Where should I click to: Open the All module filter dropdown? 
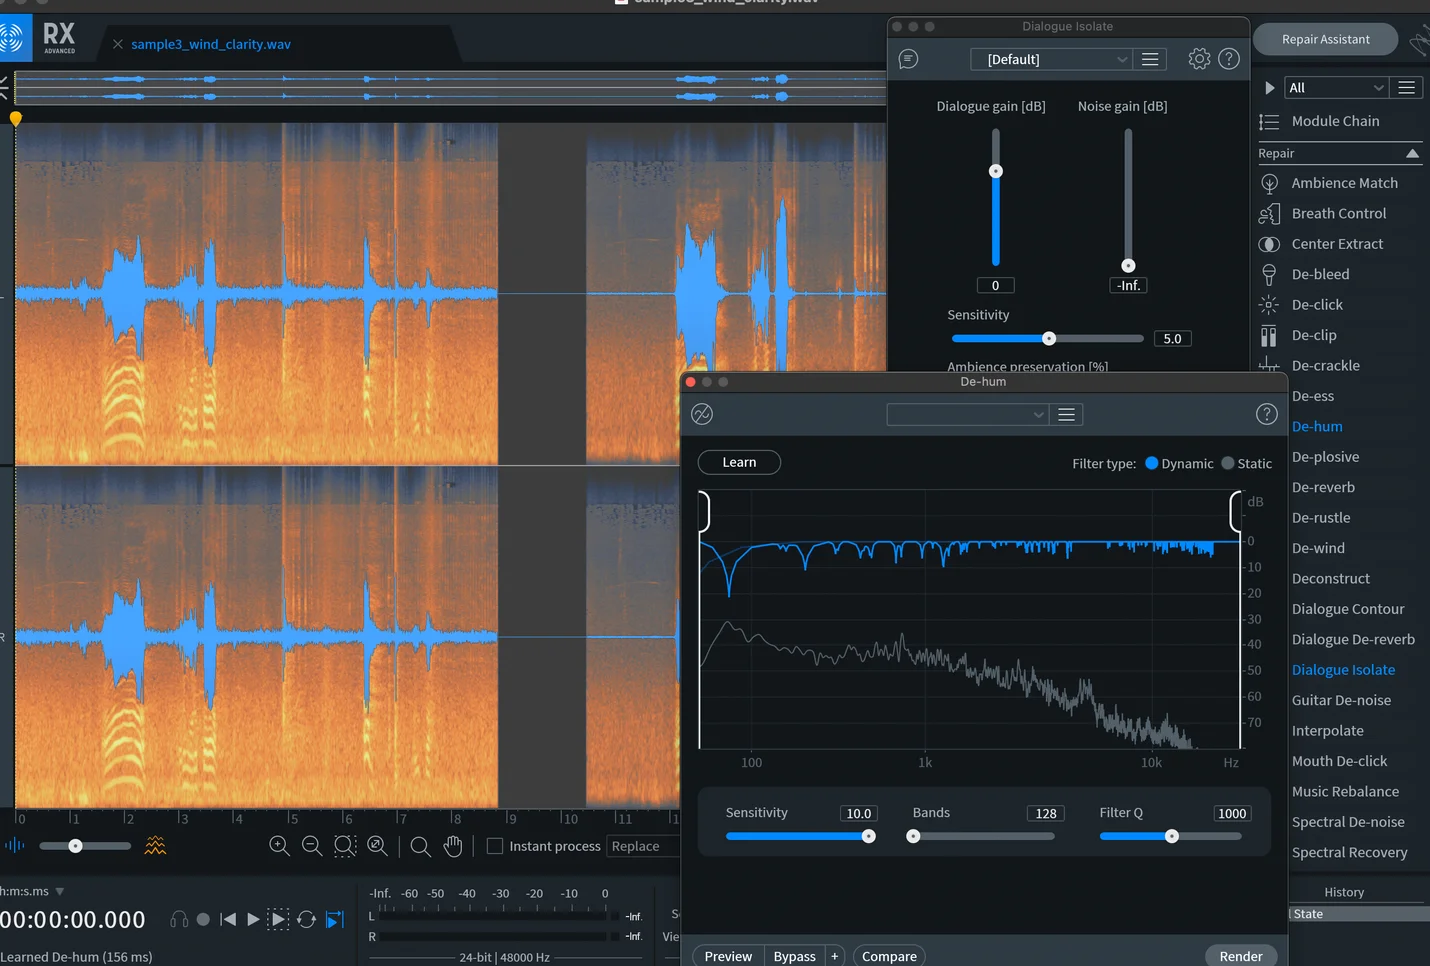(1336, 88)
